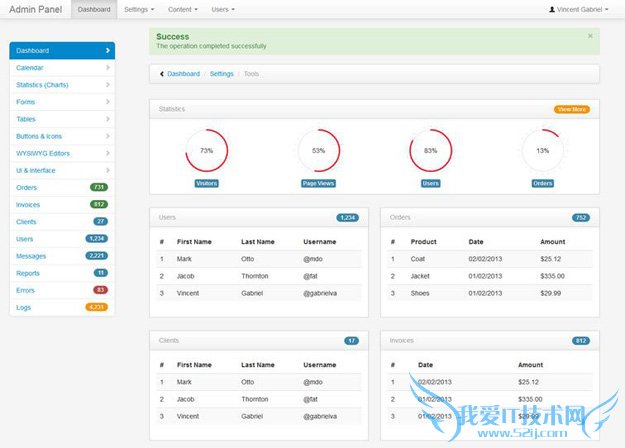Open Tables in the sidebar
This screenshot has width=625, height=448.
[62, 119]
